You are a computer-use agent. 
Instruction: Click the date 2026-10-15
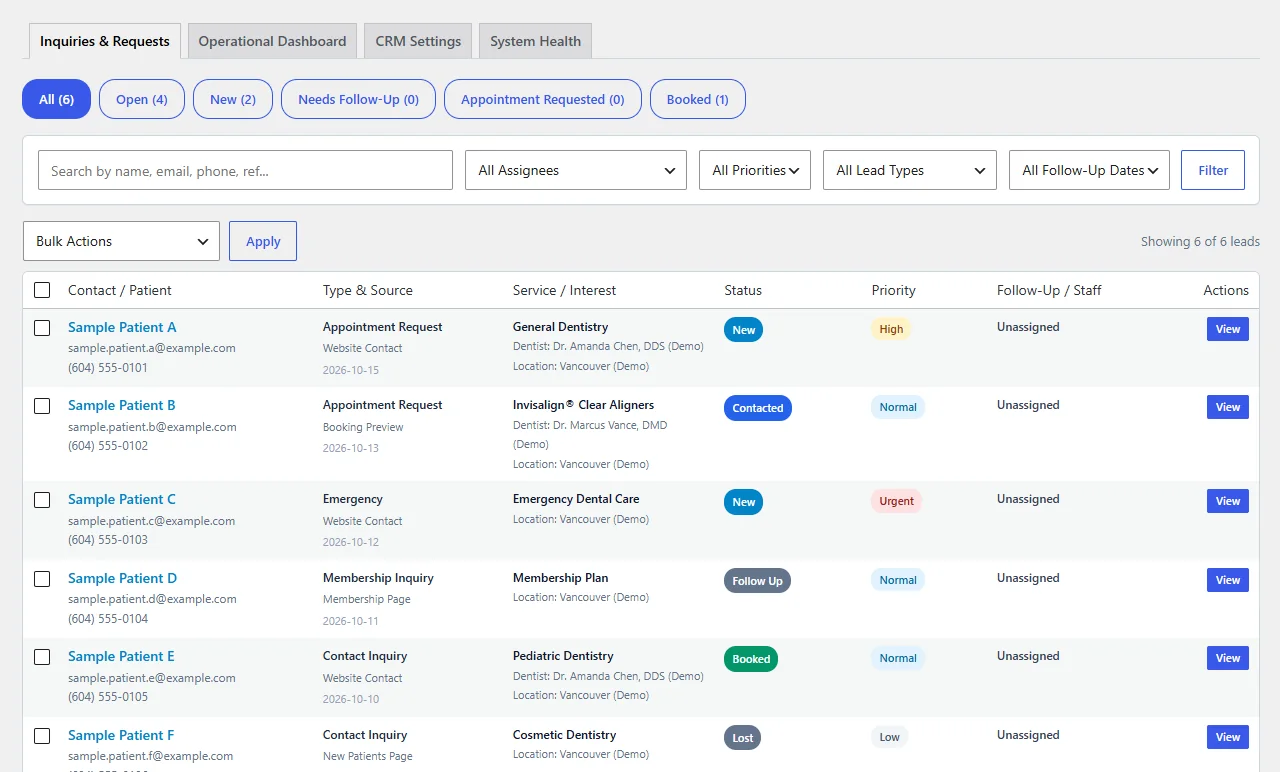pyautogui.click(x=351, y=370)
